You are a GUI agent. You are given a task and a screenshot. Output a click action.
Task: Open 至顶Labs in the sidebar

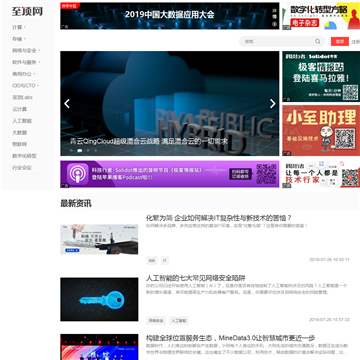pyautogui.click(x=22, y=97)
